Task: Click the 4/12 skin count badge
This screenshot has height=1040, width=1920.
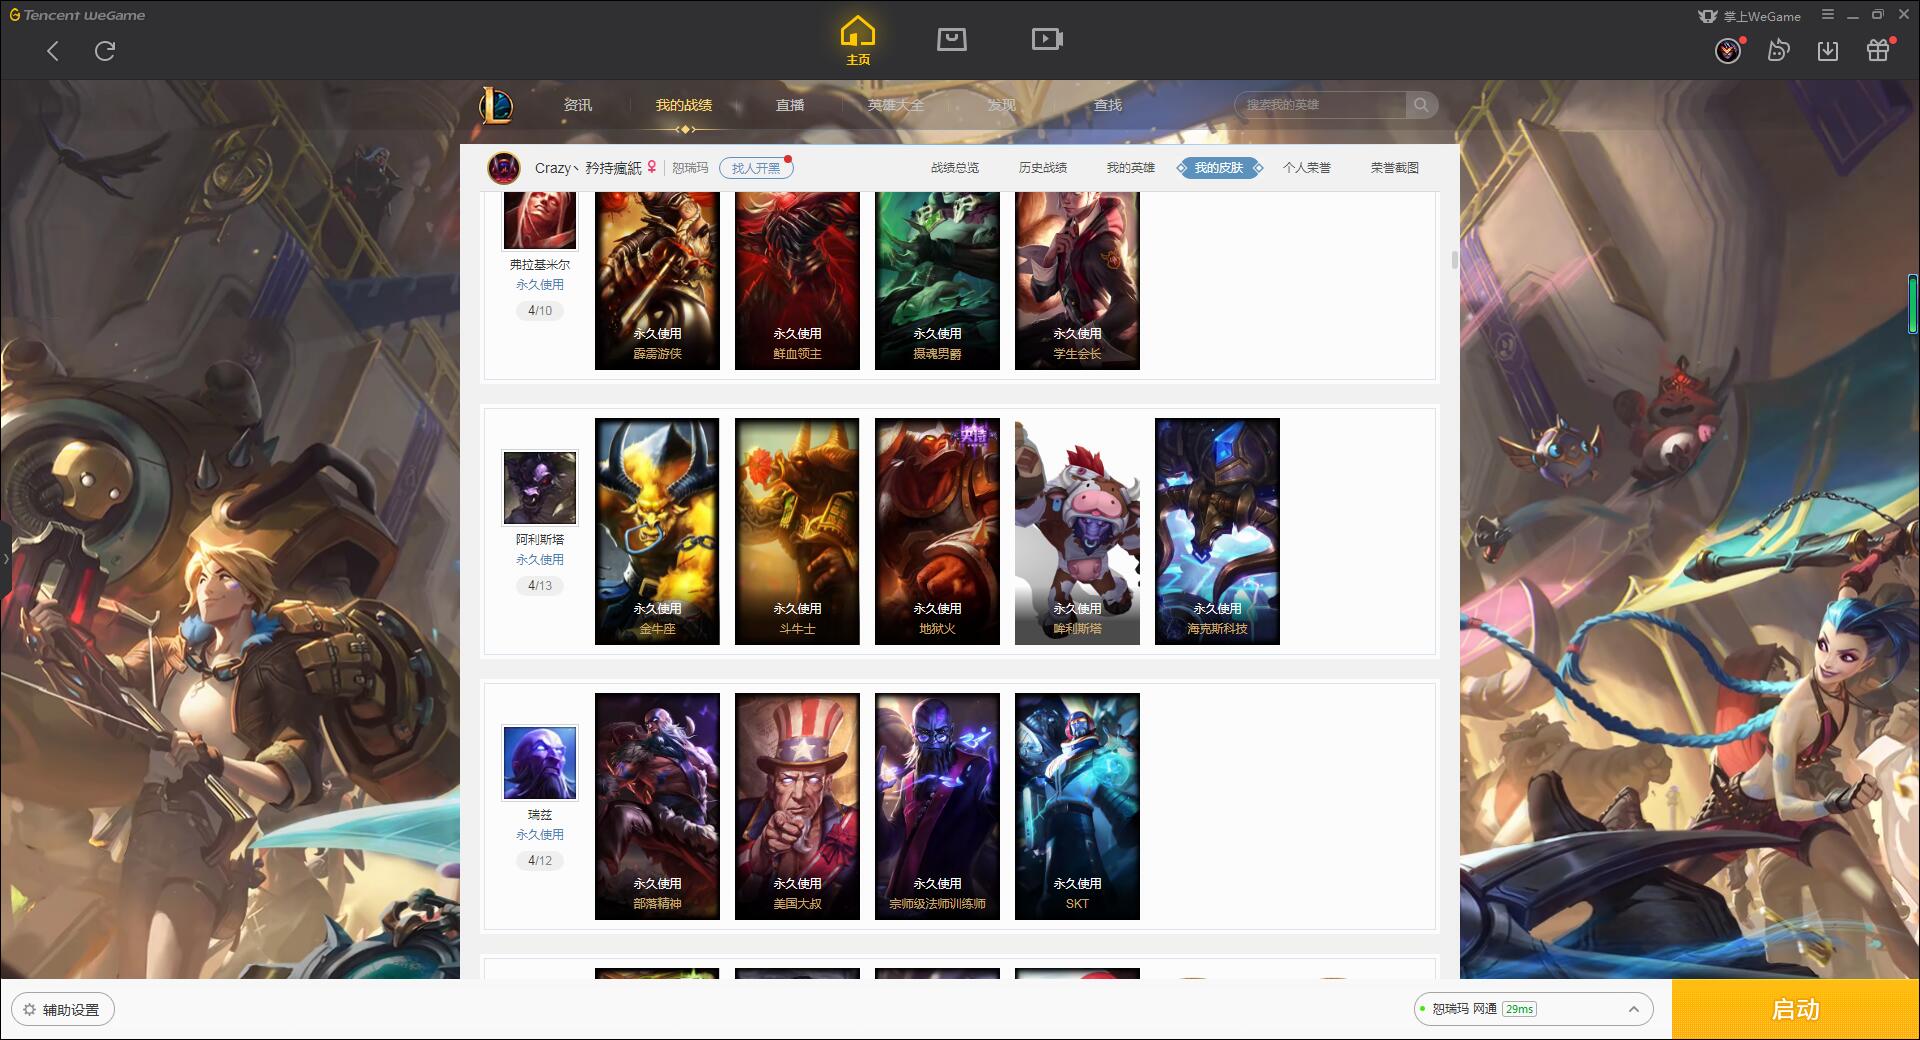Action: coord(540,861)
